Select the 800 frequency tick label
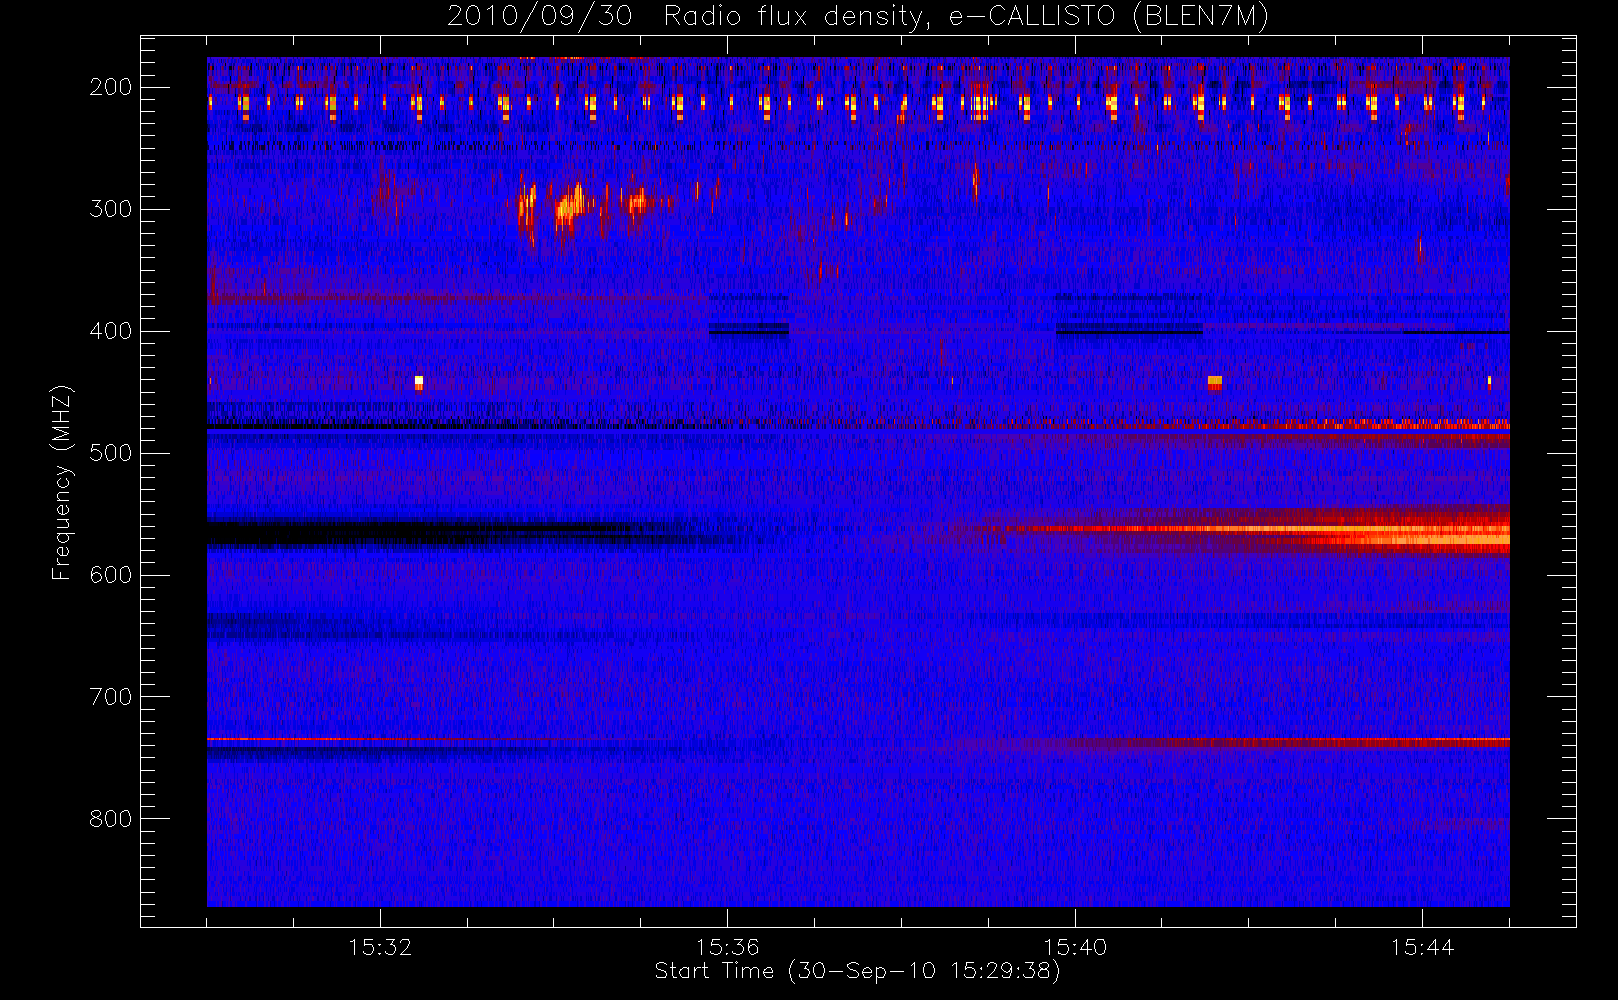This screenshot has width=1618, height=1000. pyautogui.click(x=111, y=819)
